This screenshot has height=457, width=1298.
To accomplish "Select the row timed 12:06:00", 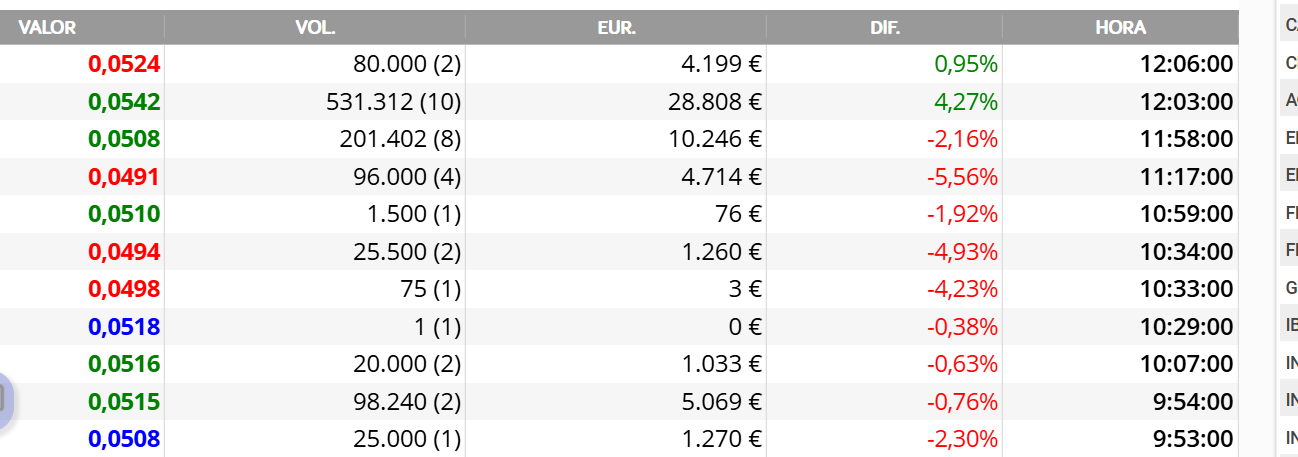I will coord(619,64).
